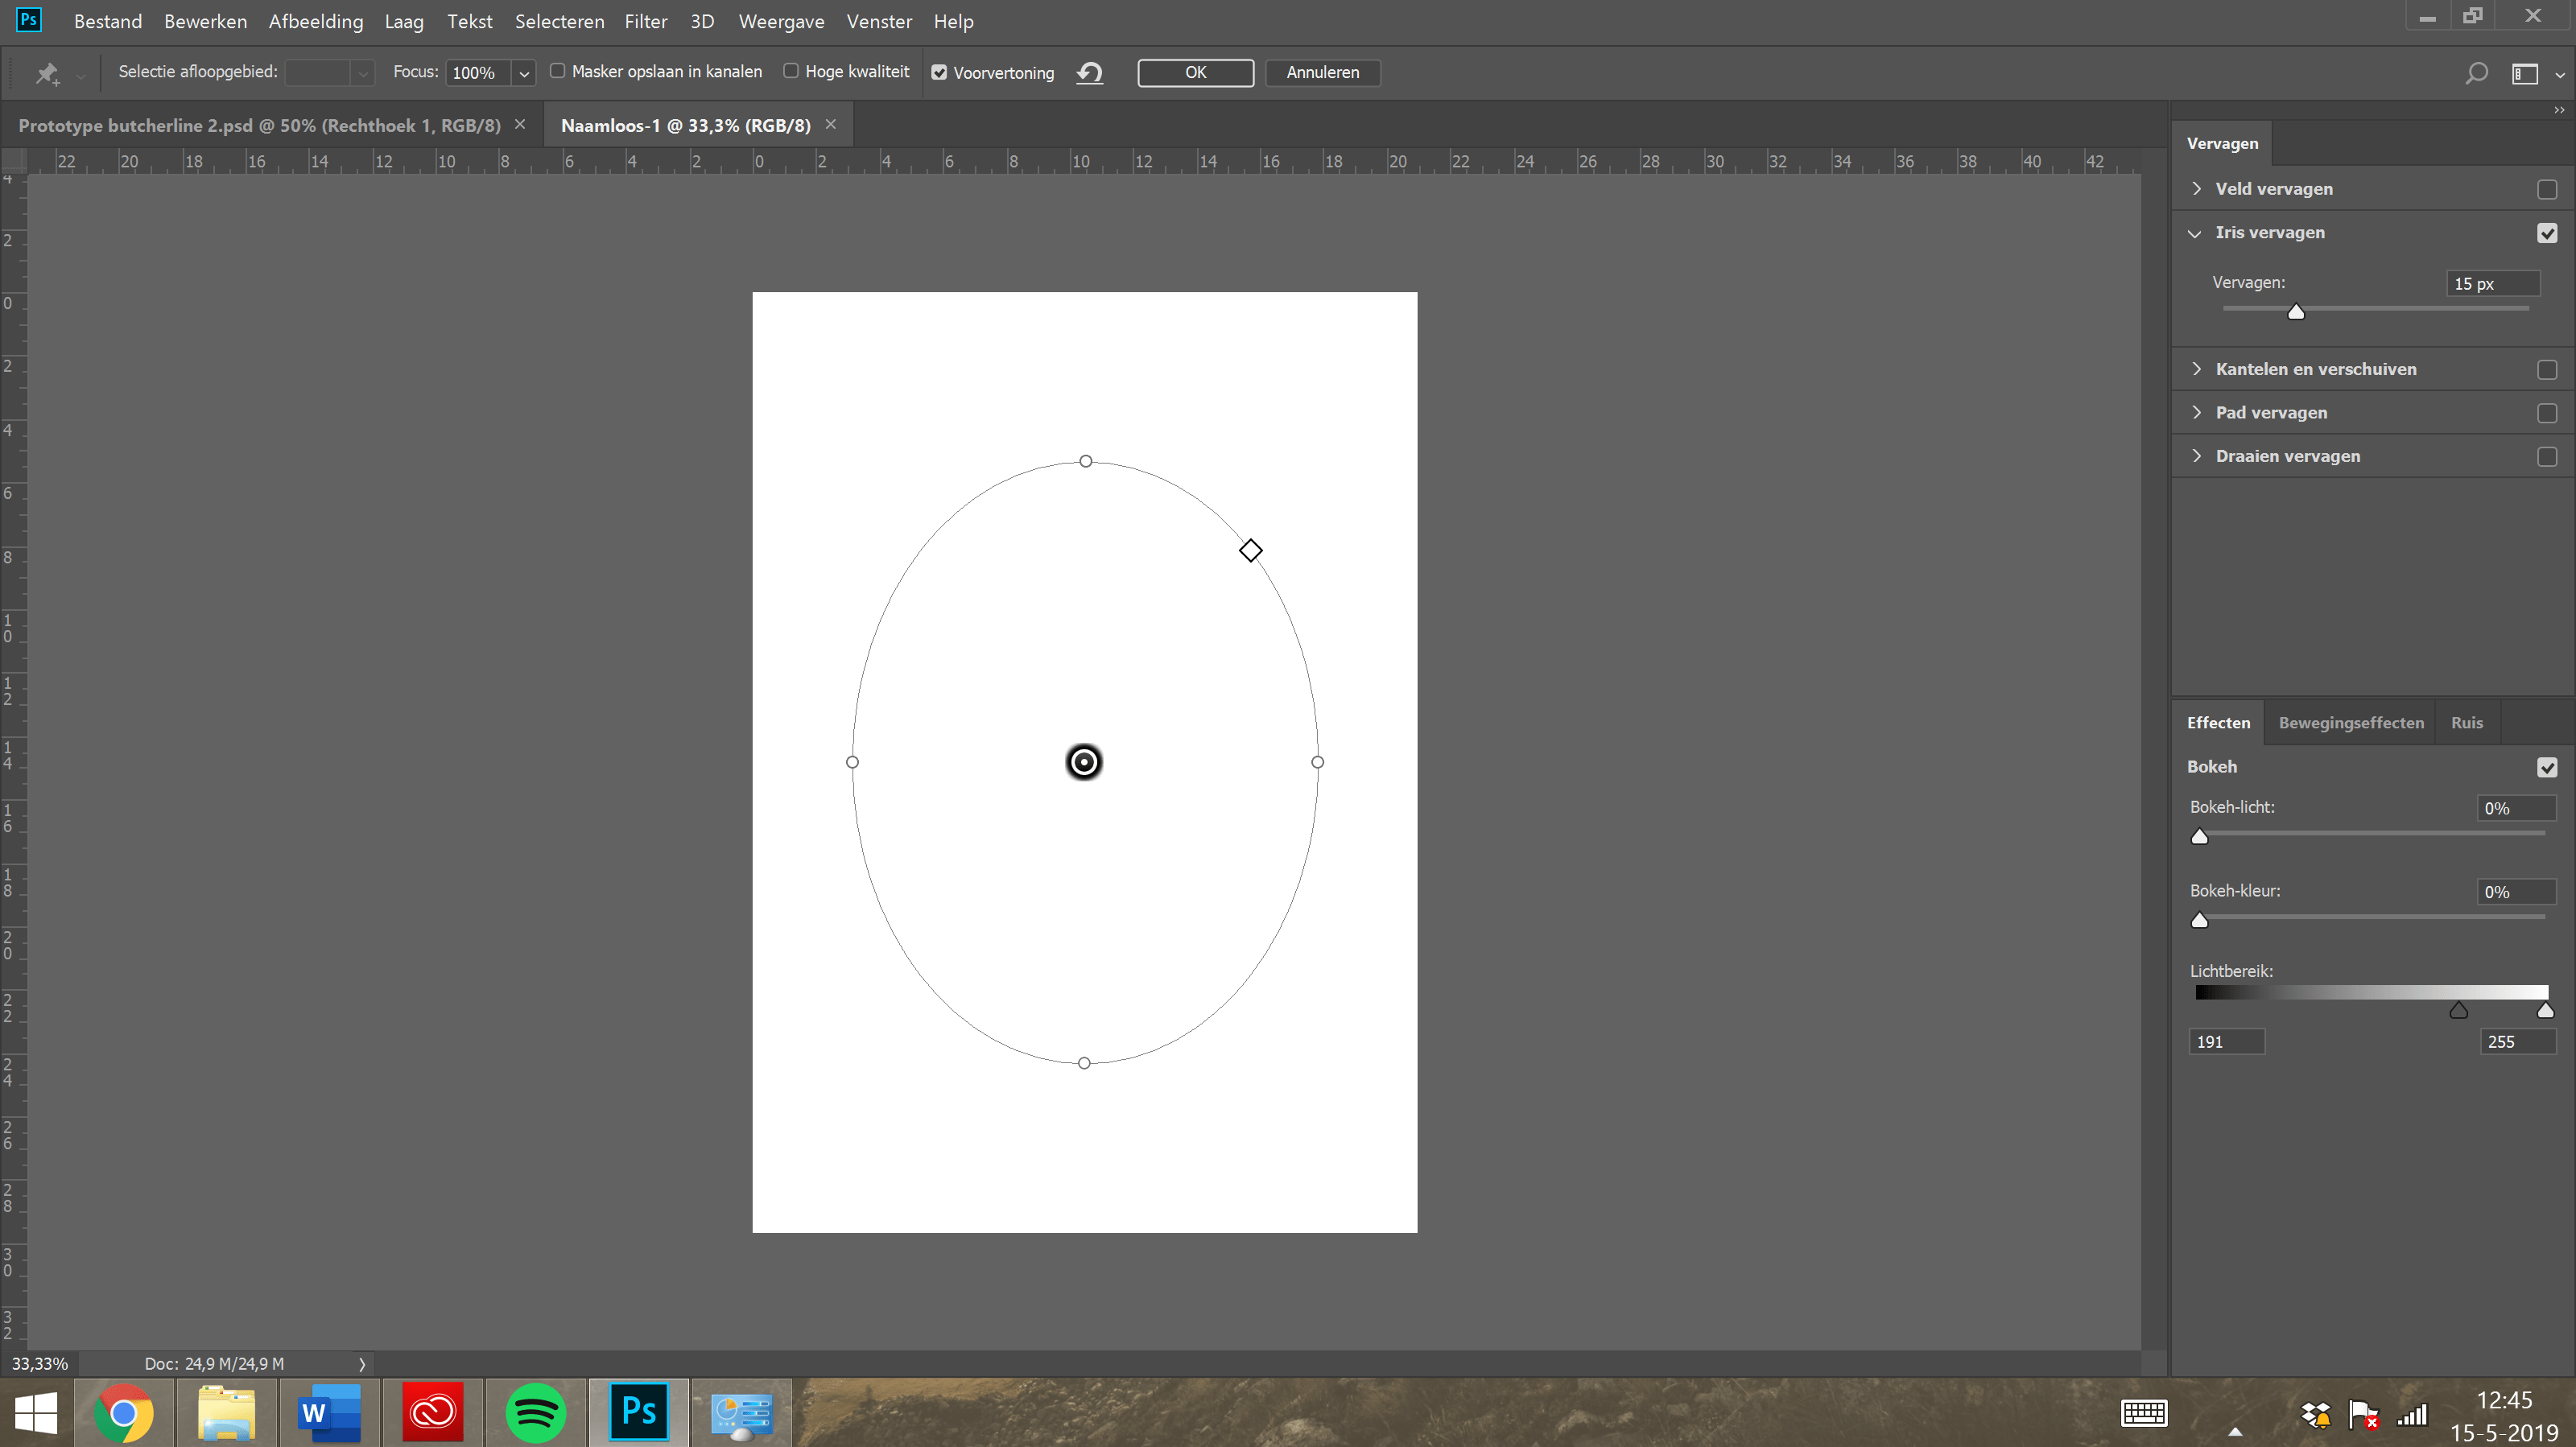Expand the Kantelen en verschuiven section

2197,368
